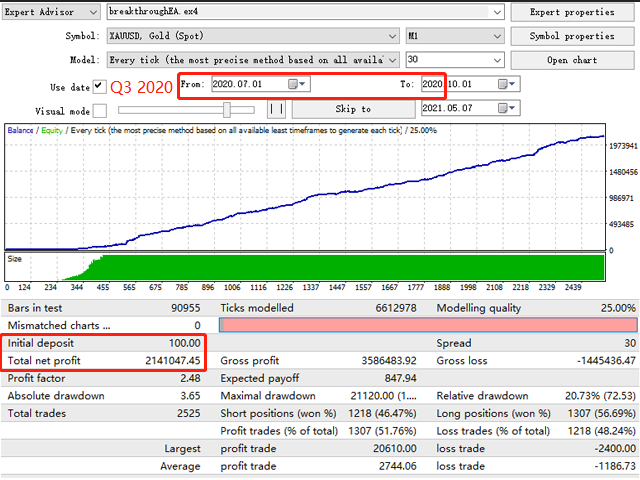The height and width of the screenshot is (480, 640).
Task: Click Absolute drawdown value 3.65
Action: 190,396
